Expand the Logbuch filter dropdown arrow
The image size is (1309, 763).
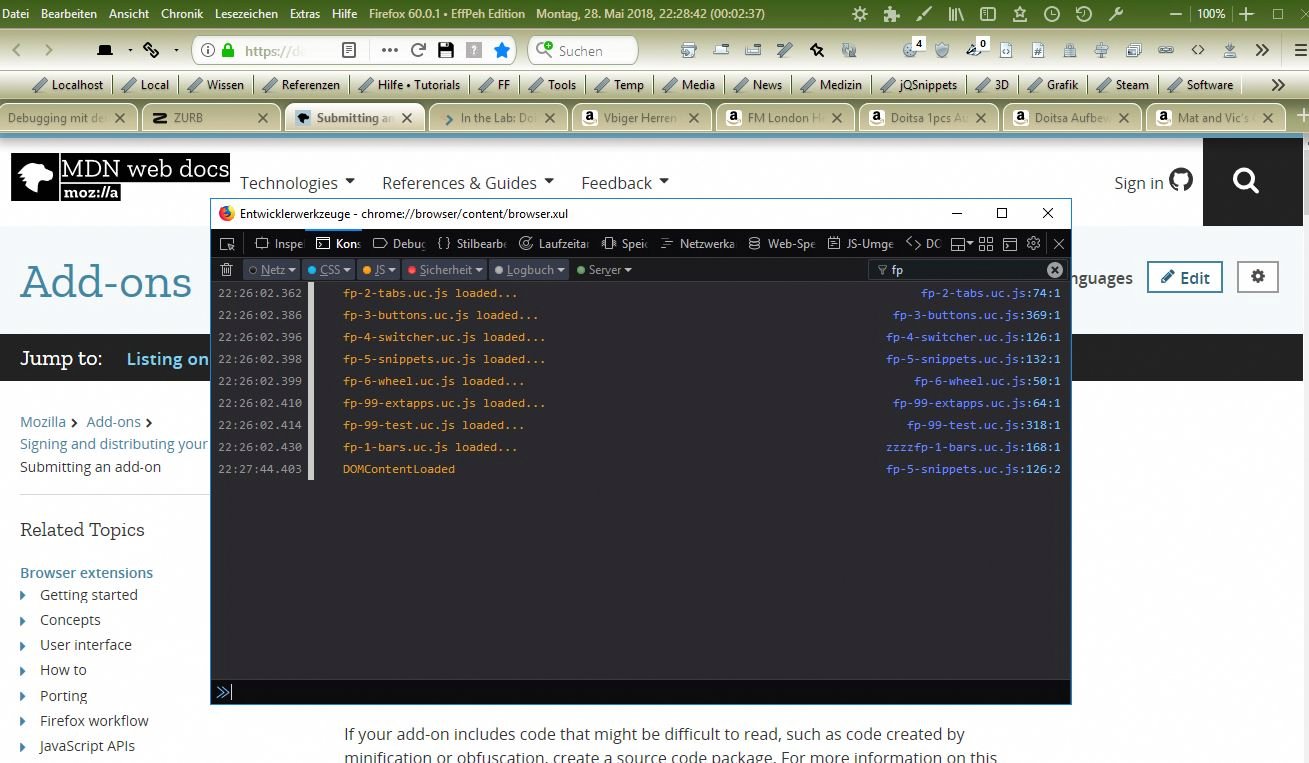(562, 270)
